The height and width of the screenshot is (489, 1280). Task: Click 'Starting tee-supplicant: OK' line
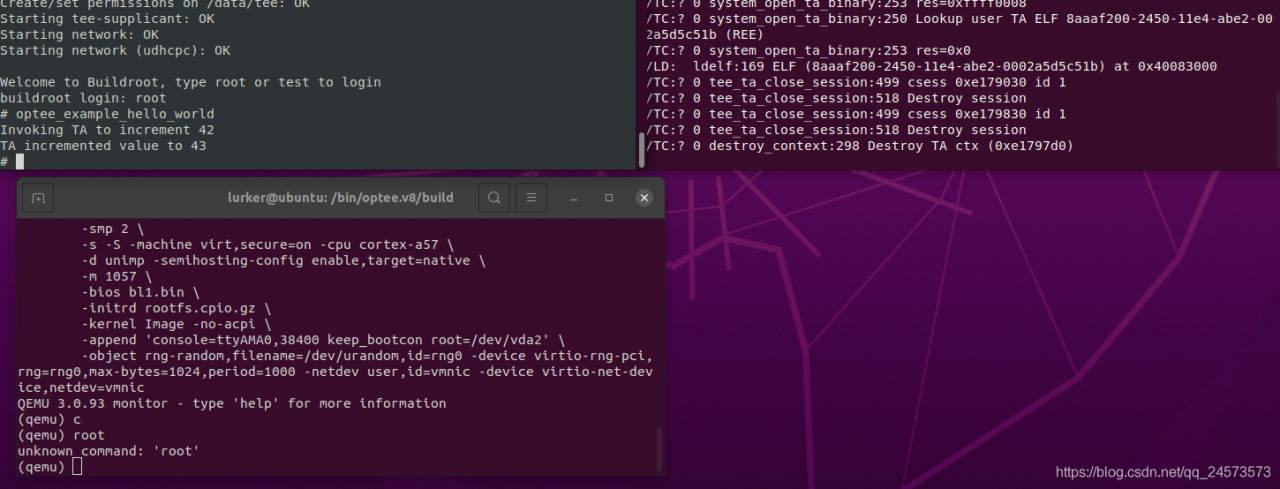tap(107, 18)
